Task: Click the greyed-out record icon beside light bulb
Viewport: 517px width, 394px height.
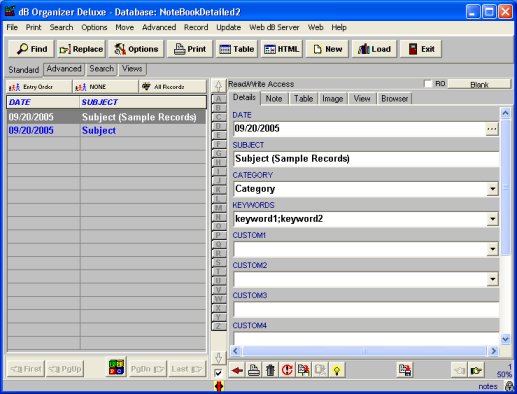Action: coord(320,370)
